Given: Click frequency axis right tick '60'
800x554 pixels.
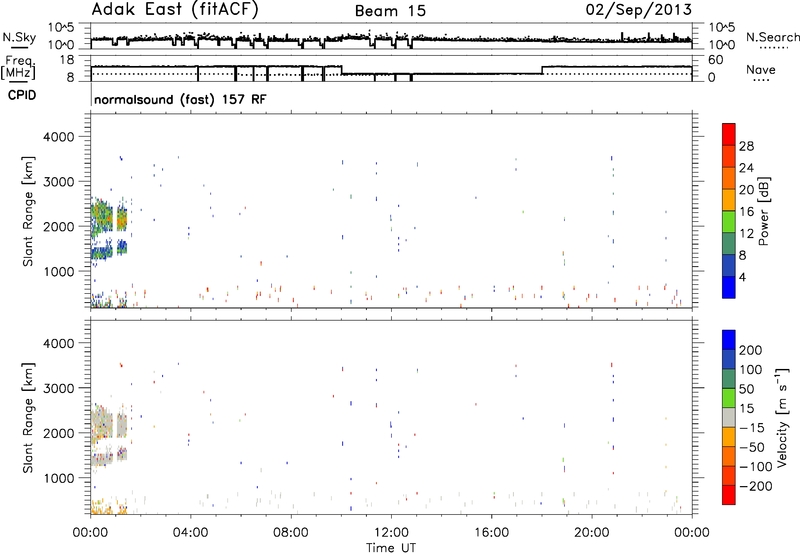Looking at the screenshot, I should coord(716,60).
